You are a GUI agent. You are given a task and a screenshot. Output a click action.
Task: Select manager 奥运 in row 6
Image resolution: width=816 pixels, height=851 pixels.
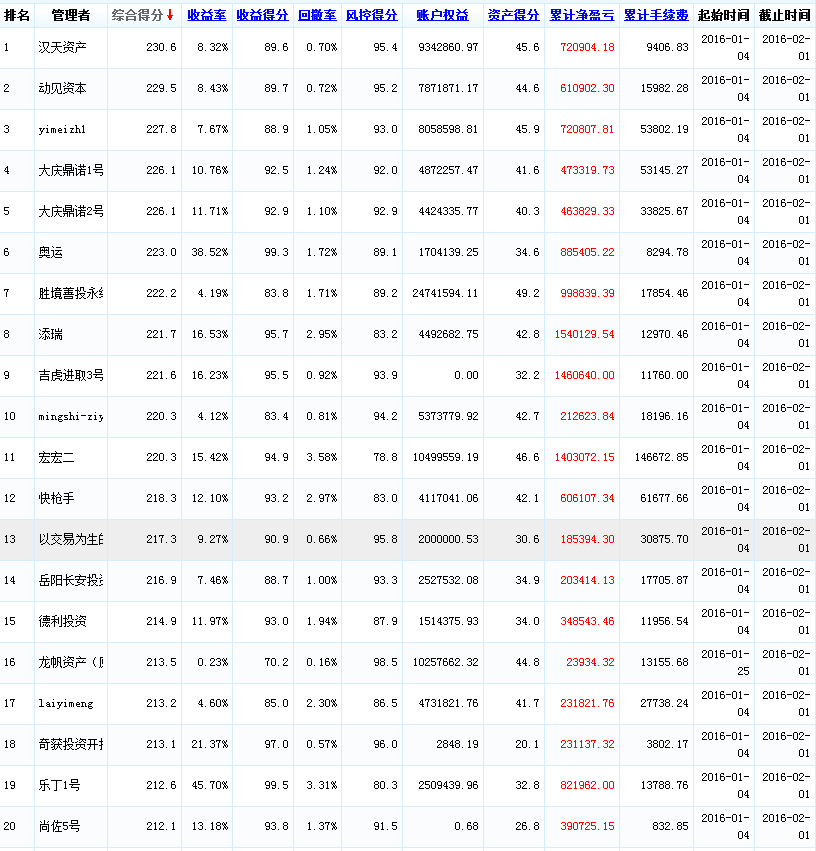click(50, 252)
